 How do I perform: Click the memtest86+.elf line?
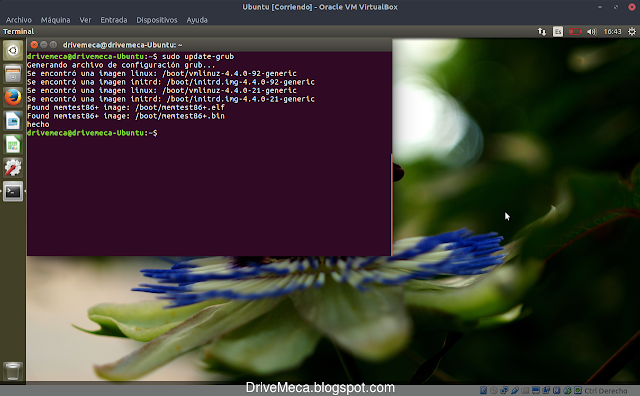tap(126, 107)
